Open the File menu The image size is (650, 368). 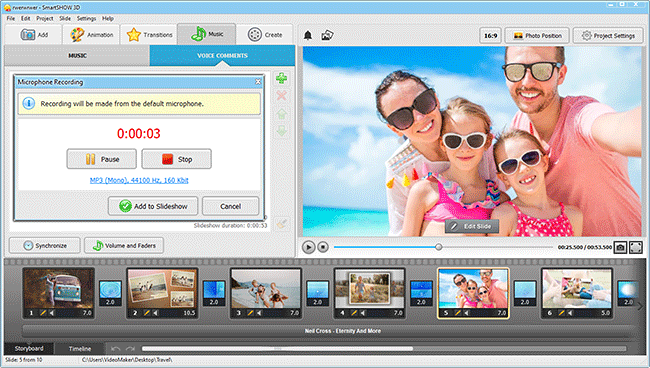tap(10, 18)
